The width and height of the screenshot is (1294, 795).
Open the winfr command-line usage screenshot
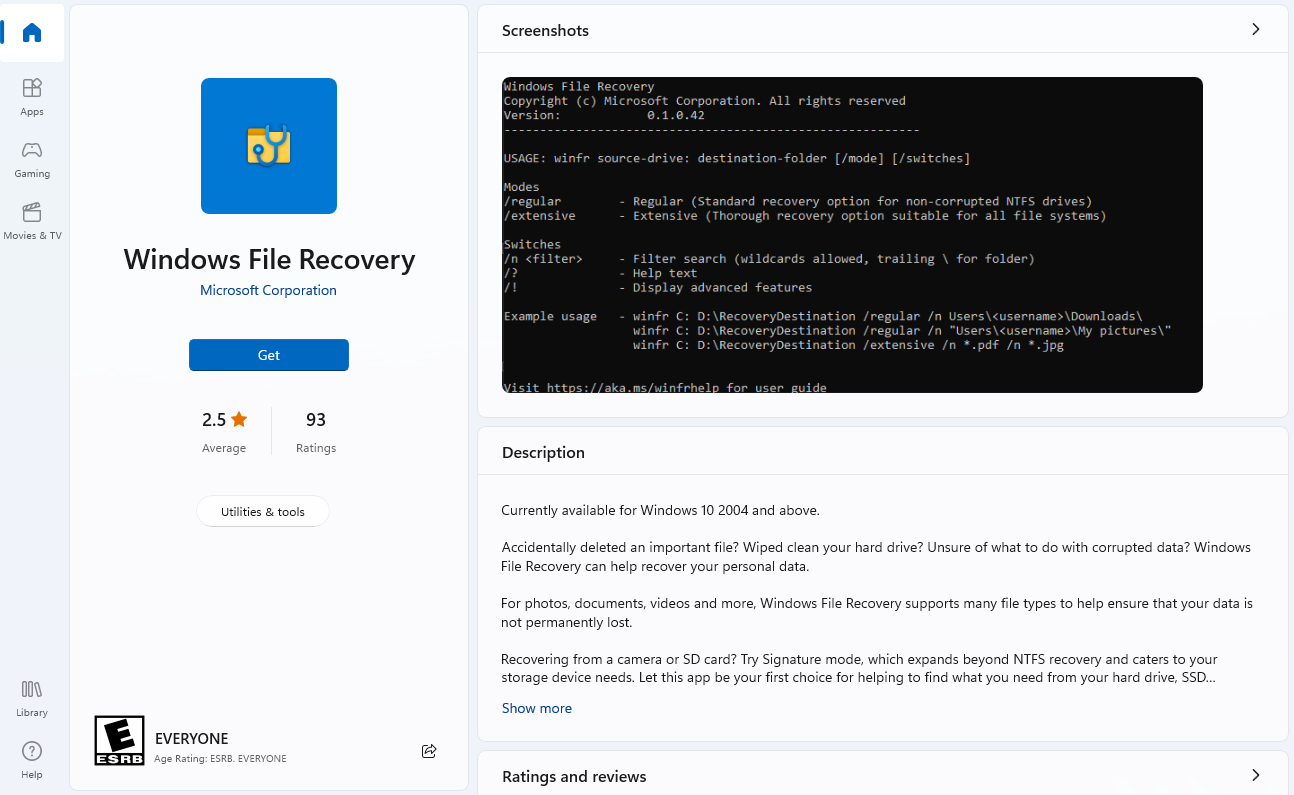(851, 234)
